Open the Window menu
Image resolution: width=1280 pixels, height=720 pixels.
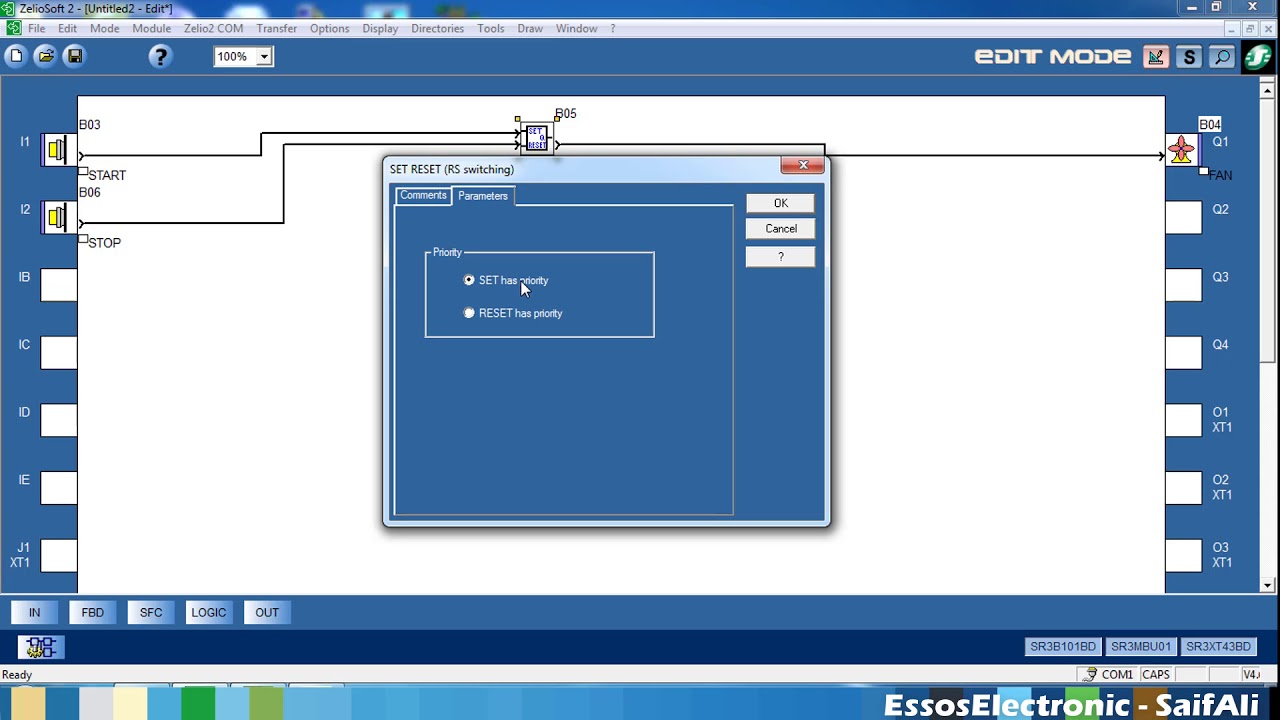pos(577,28)
